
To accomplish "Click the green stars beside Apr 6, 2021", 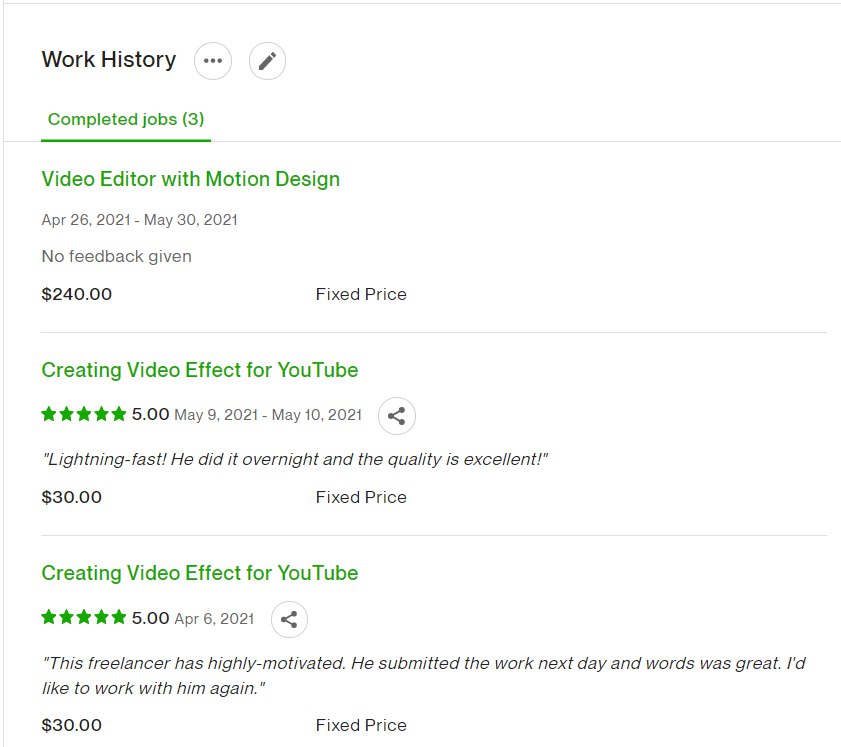I will coord(84,618).
